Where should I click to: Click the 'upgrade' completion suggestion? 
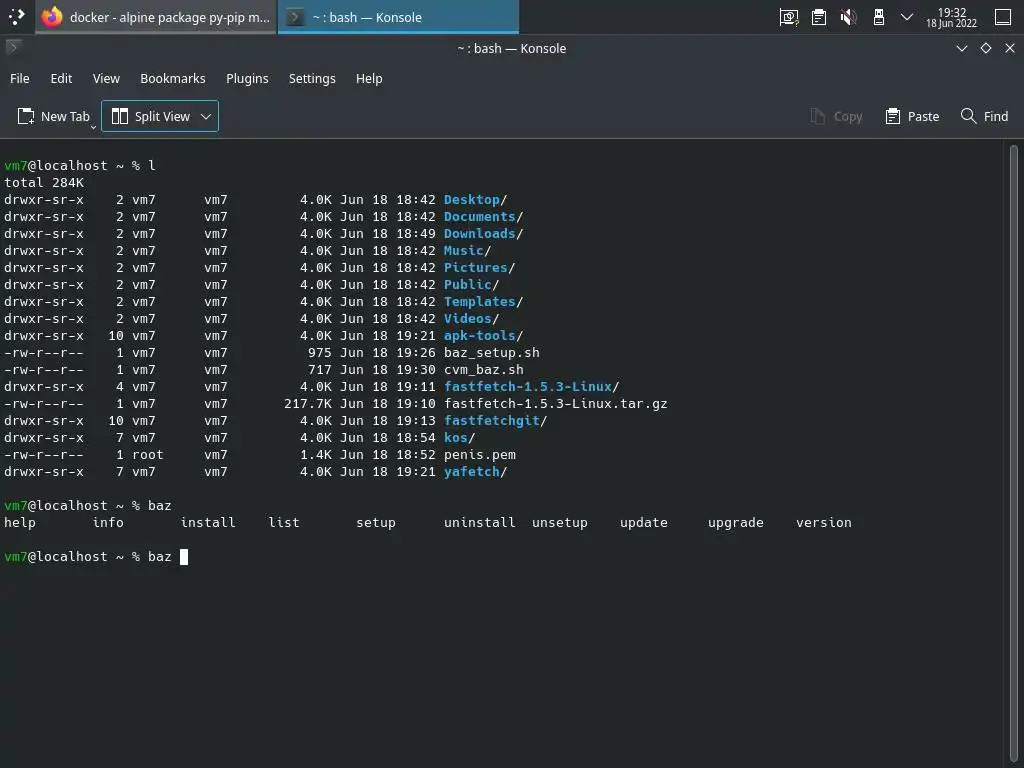[x=735, y=522]
